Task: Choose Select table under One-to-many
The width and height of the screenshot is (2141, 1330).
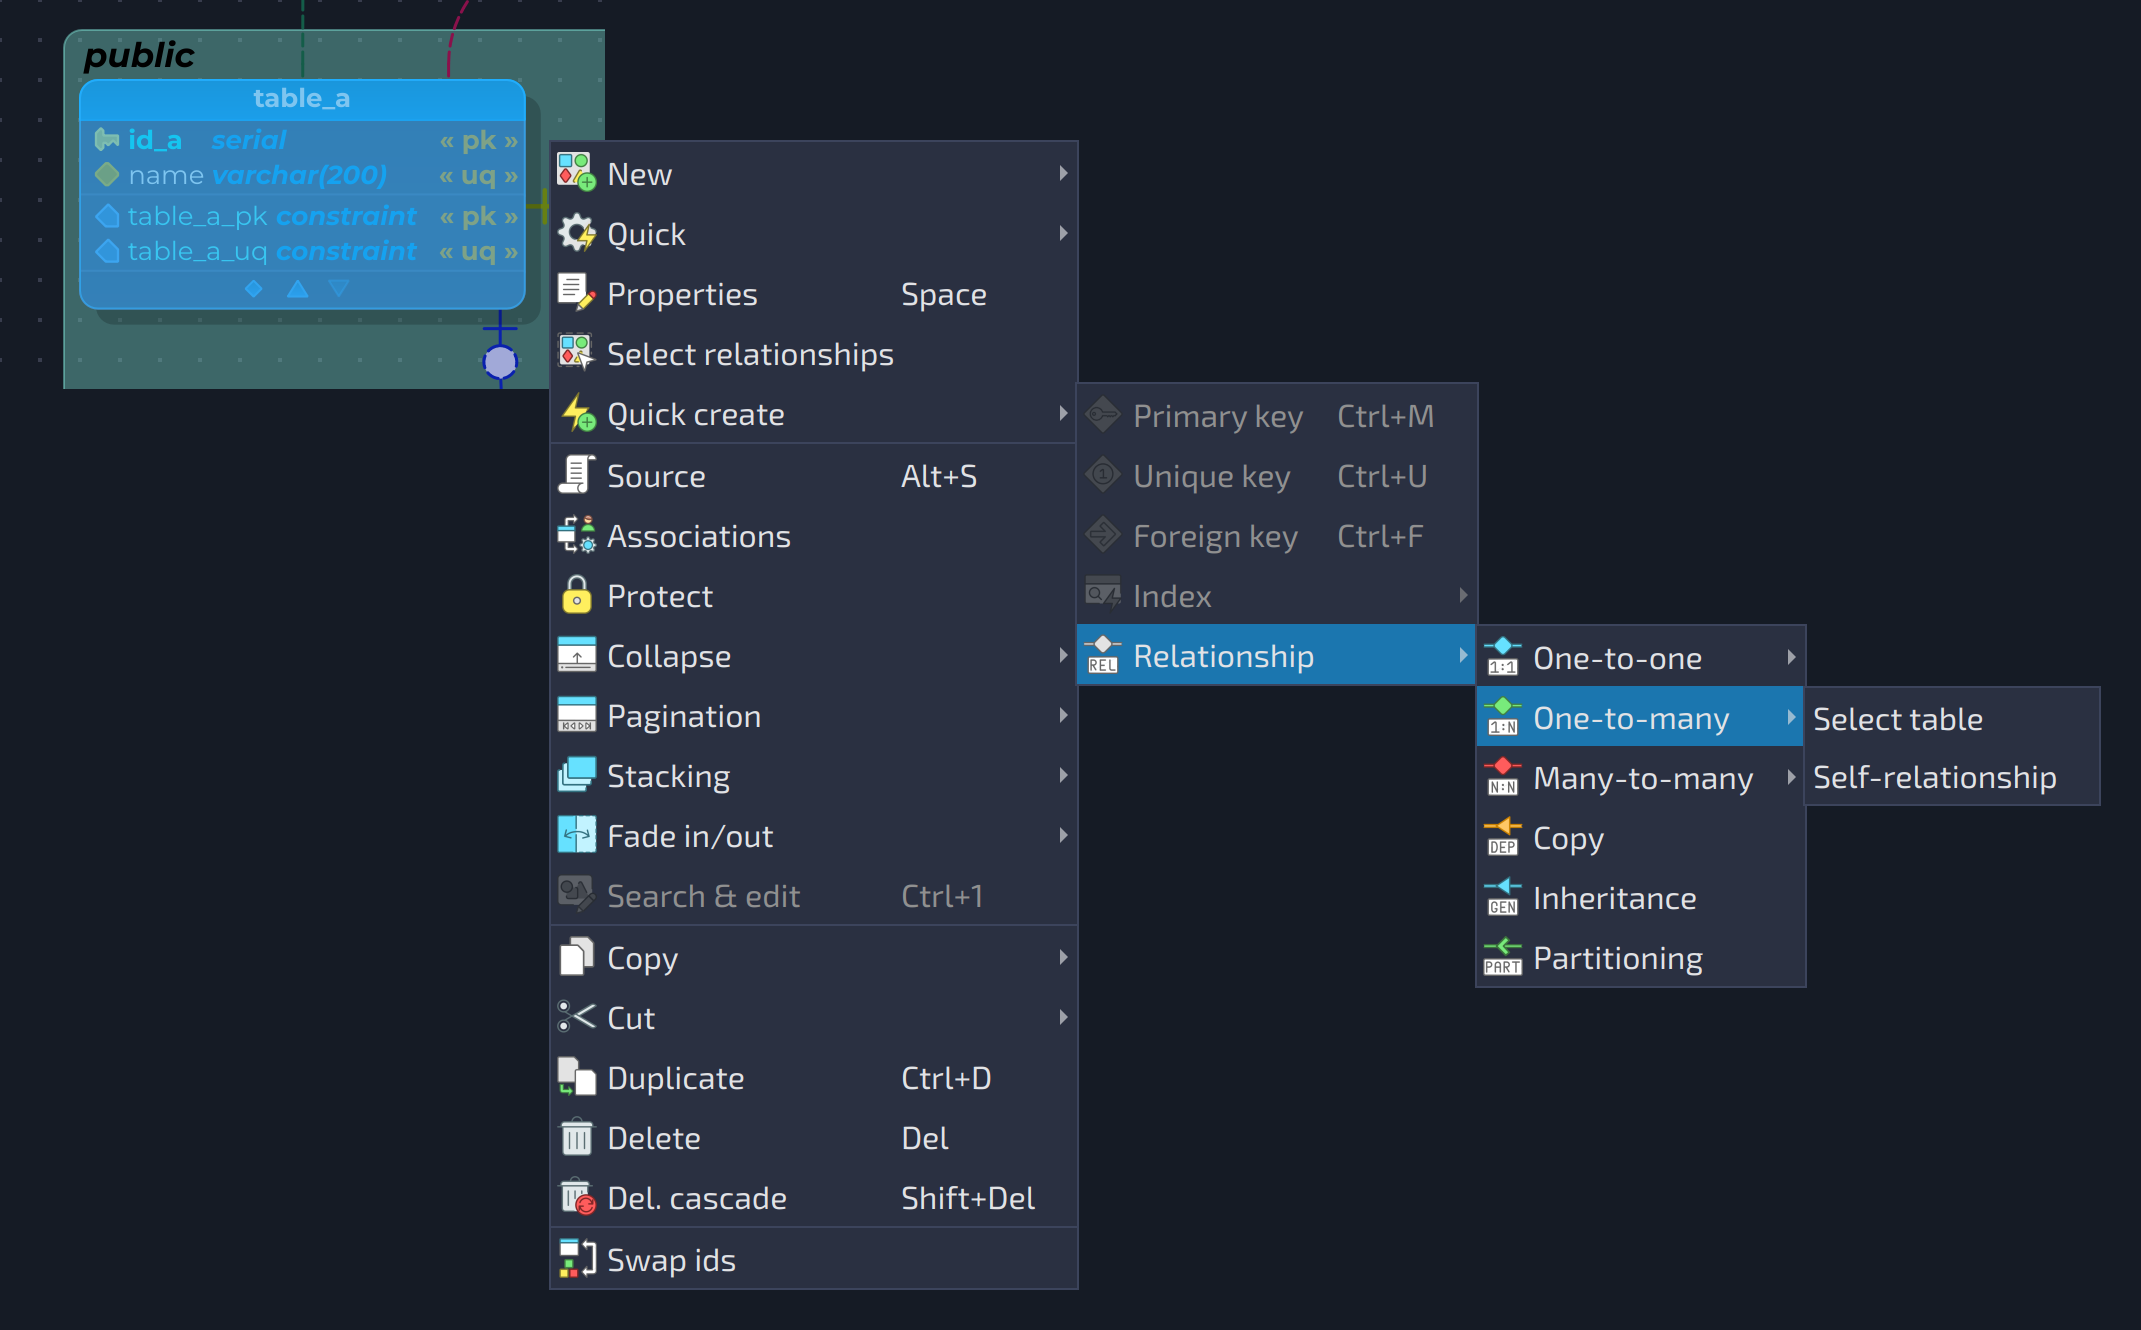Action: pyautogui.click(x=1952, y=718)
